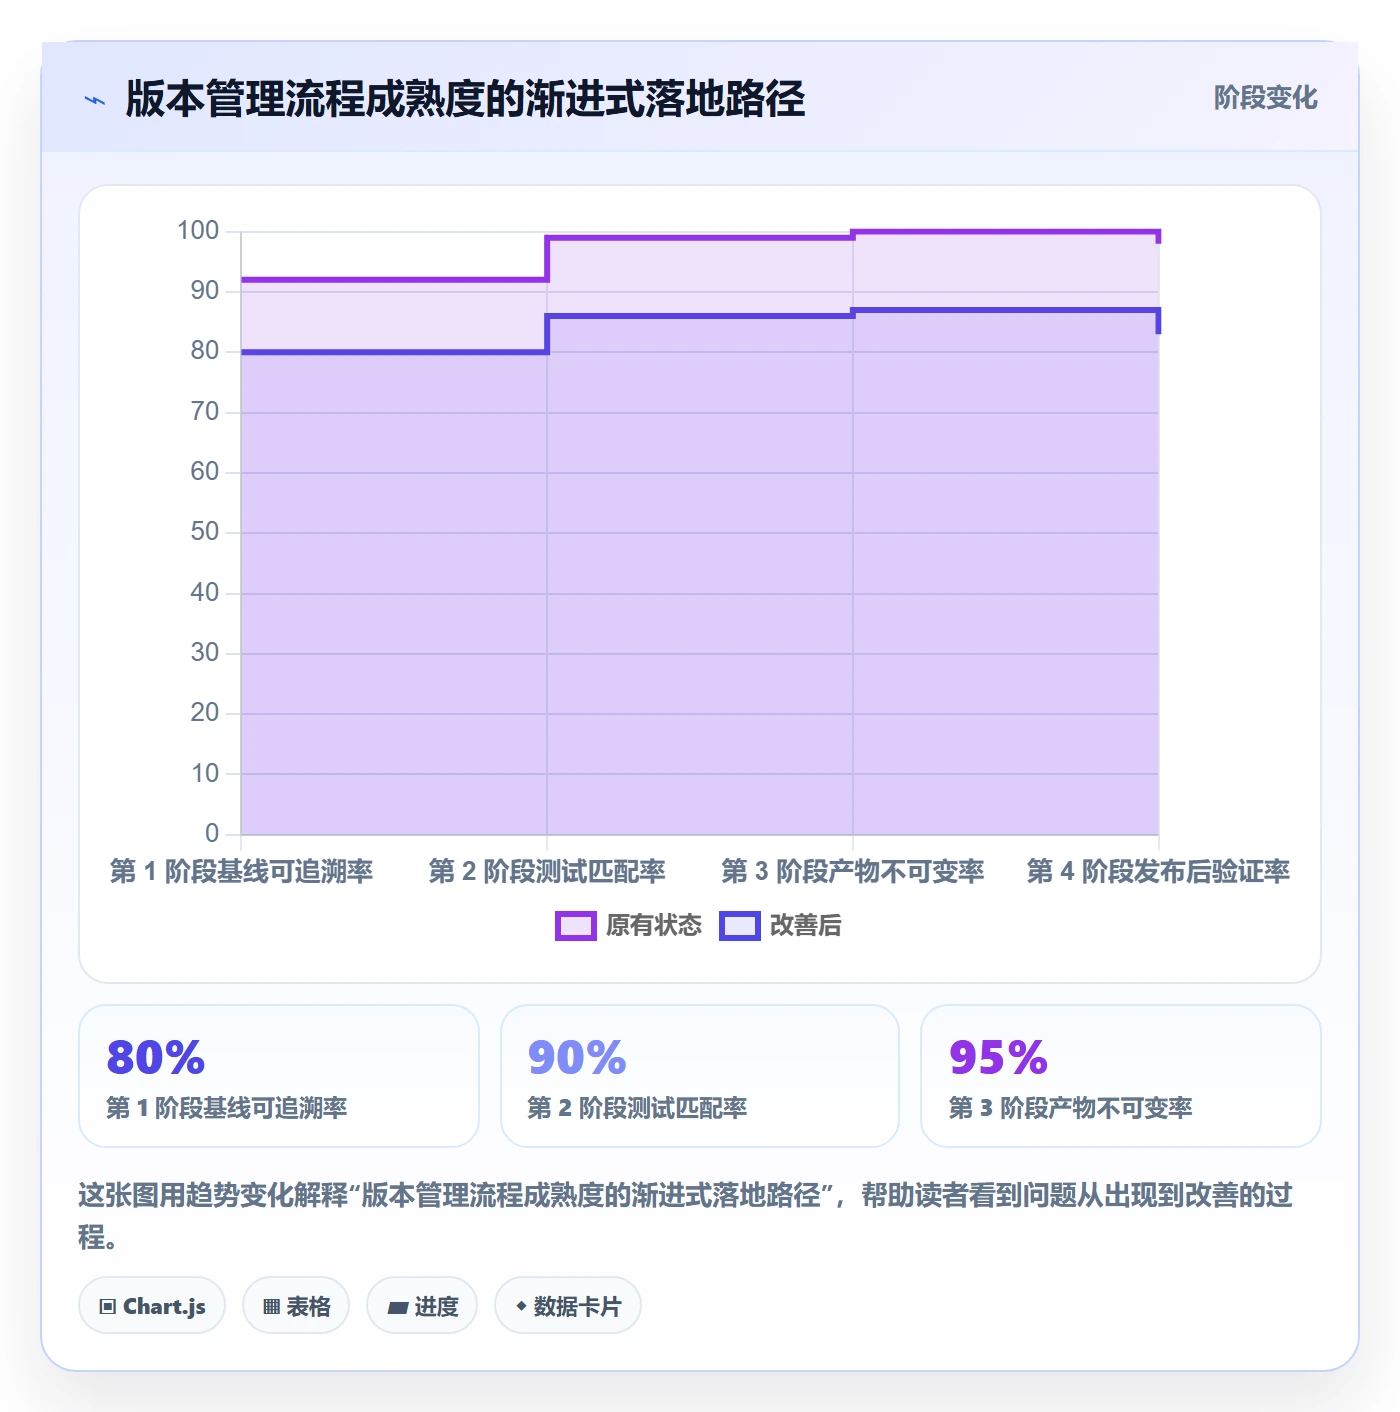Select the 80% stat card
The image size is (1400, 1412).
click(279, 1076)
